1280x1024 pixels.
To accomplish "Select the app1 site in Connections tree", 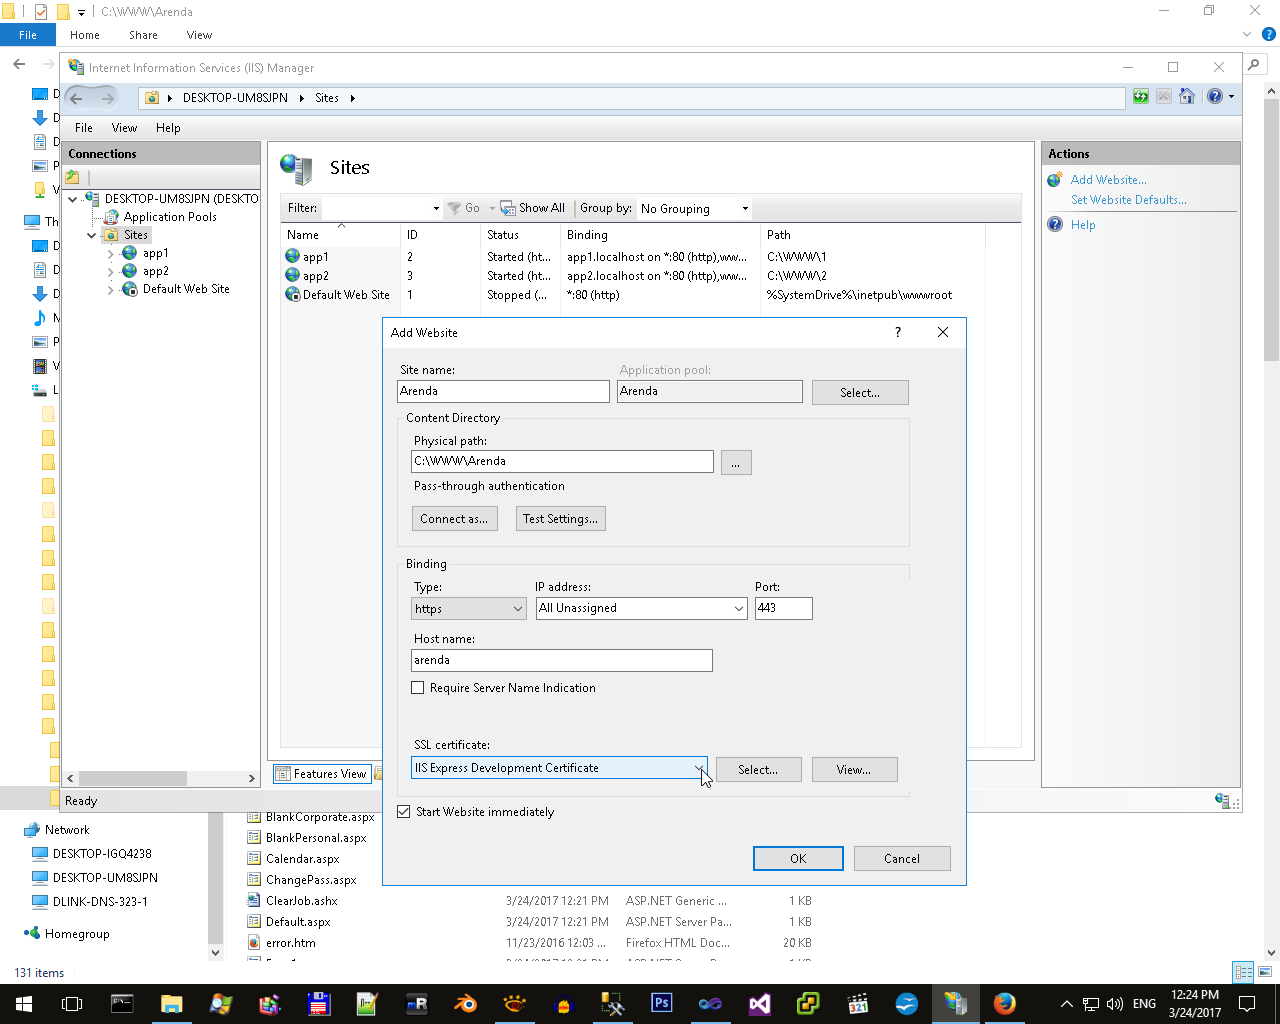I will click(x=155, y=253).
